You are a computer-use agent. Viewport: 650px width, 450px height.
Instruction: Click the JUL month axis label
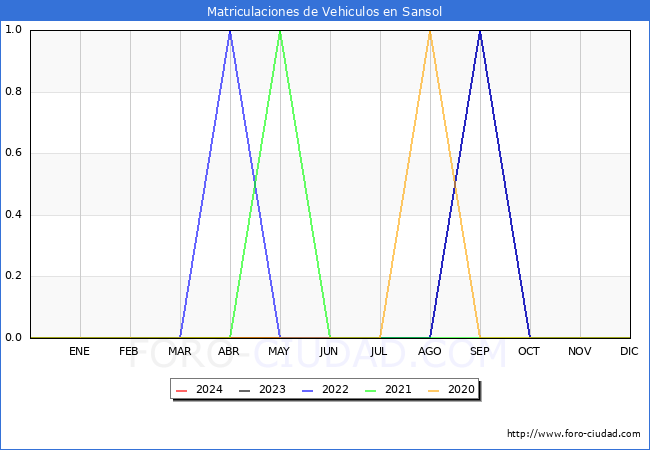click(379, 351)
